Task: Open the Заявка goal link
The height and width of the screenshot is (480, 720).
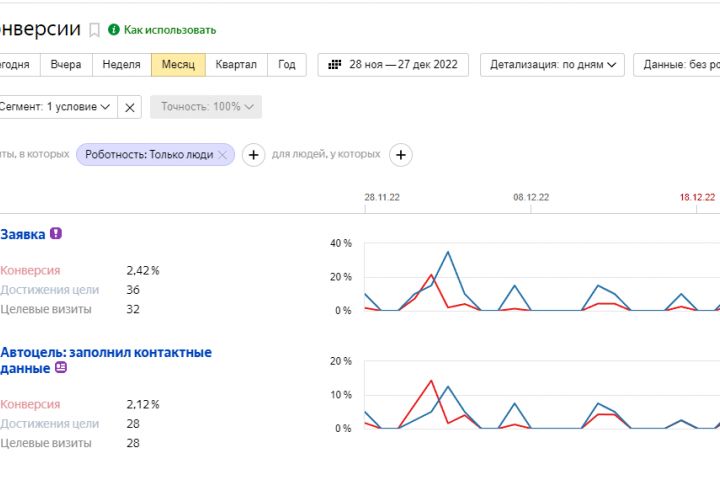Action: point(23,233)
